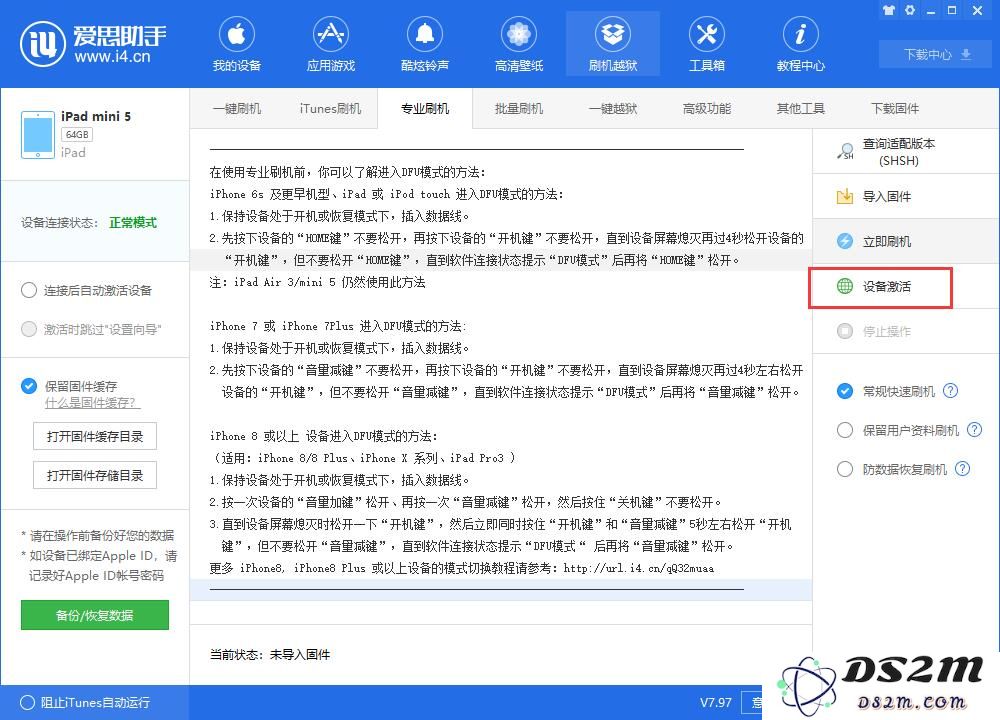Click 立即刷机 lightning icon
The height and width of the screenshot is (720, 1000).
tap(844, 241)
